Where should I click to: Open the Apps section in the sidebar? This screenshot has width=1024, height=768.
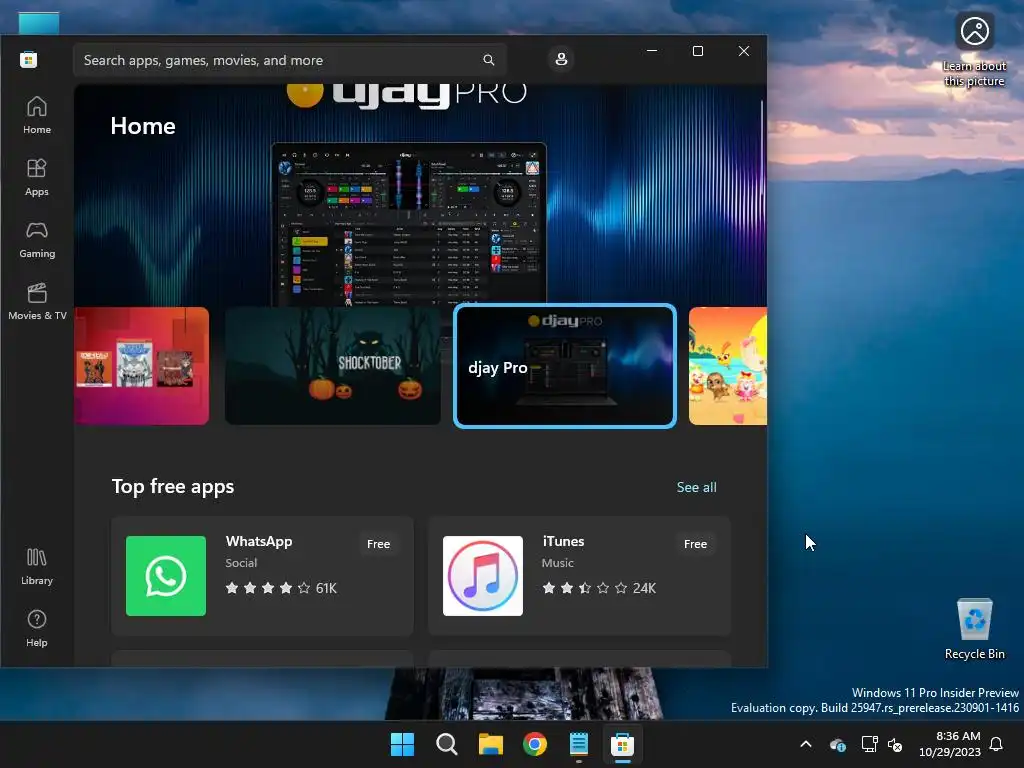(x=37, y=177)
